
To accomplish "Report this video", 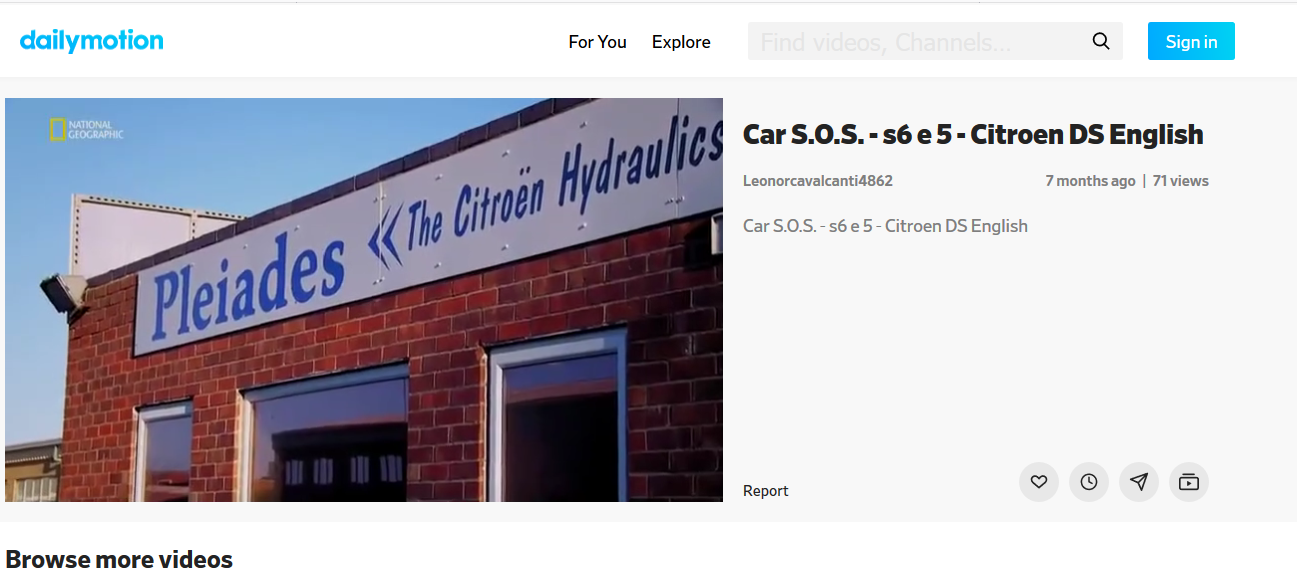I will click(x=766, y=491).
